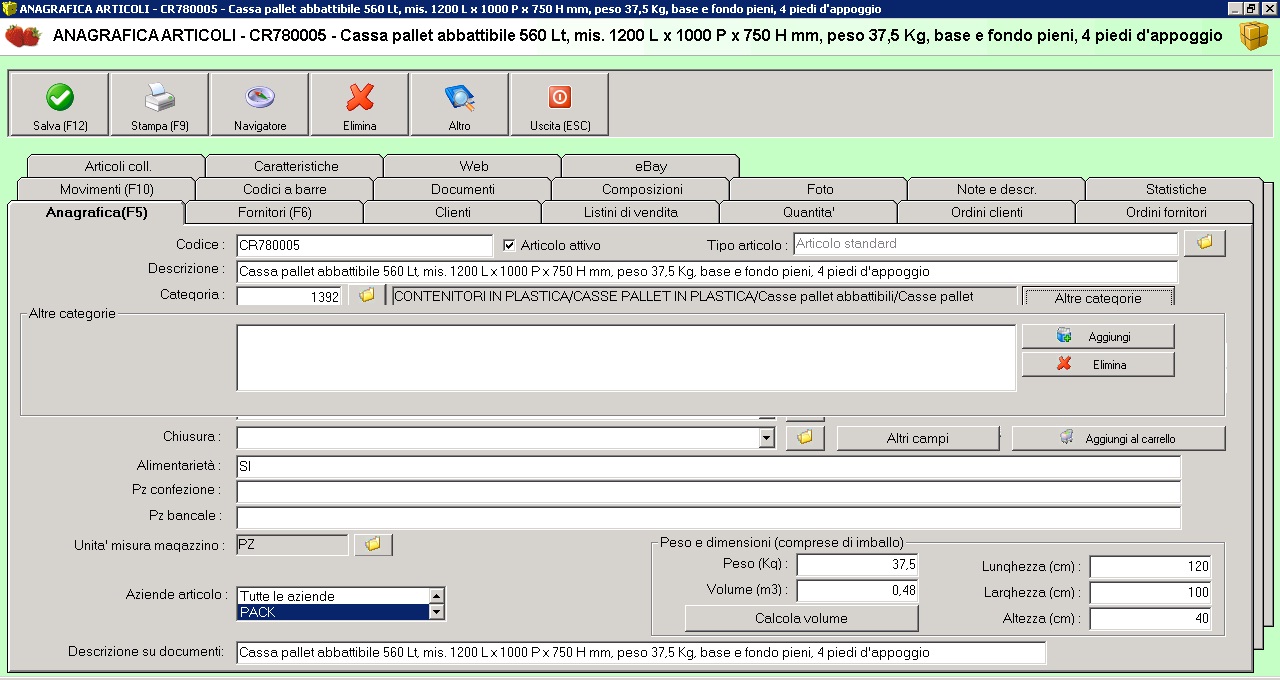Save the article with Salva (F12)
Screen dimensions: 1280x680
point(59,104)
